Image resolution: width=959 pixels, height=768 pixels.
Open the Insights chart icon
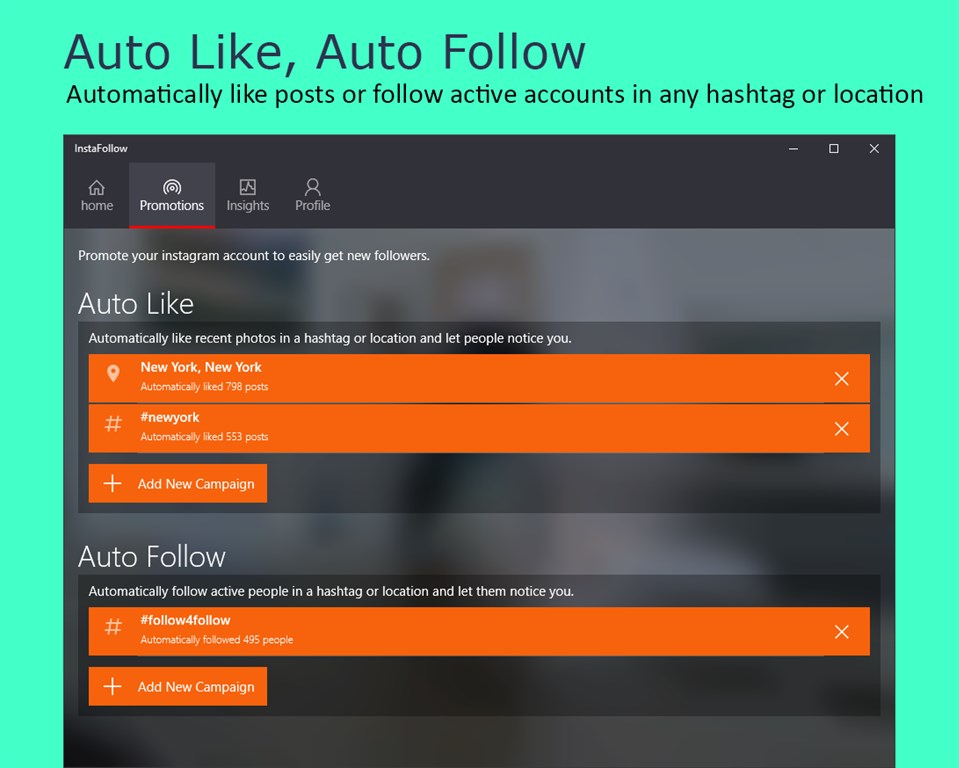[248, 187]
